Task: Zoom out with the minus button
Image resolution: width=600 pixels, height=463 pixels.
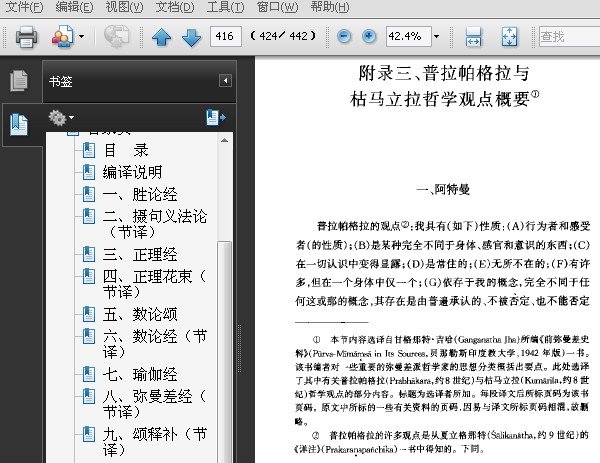Action: [344, 37]
